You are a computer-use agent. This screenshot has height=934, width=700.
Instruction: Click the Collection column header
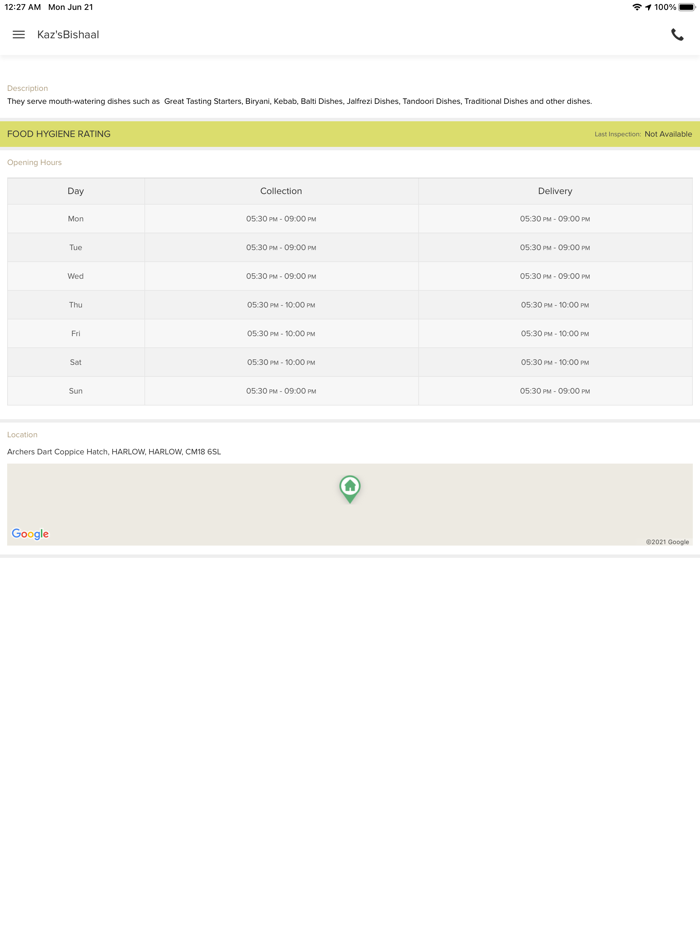[x=281, y=191]
